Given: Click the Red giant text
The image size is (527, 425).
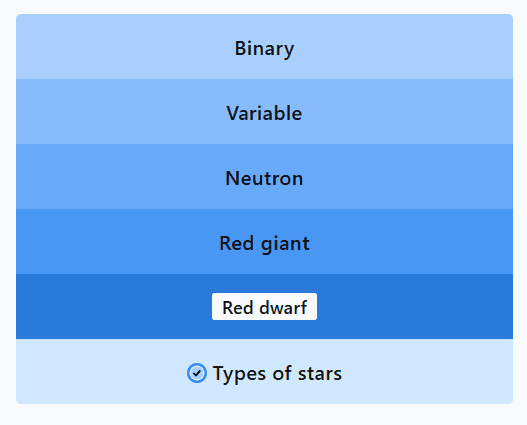Looking at the screenshot, I should pyautogui.click(x=264, y=244).
